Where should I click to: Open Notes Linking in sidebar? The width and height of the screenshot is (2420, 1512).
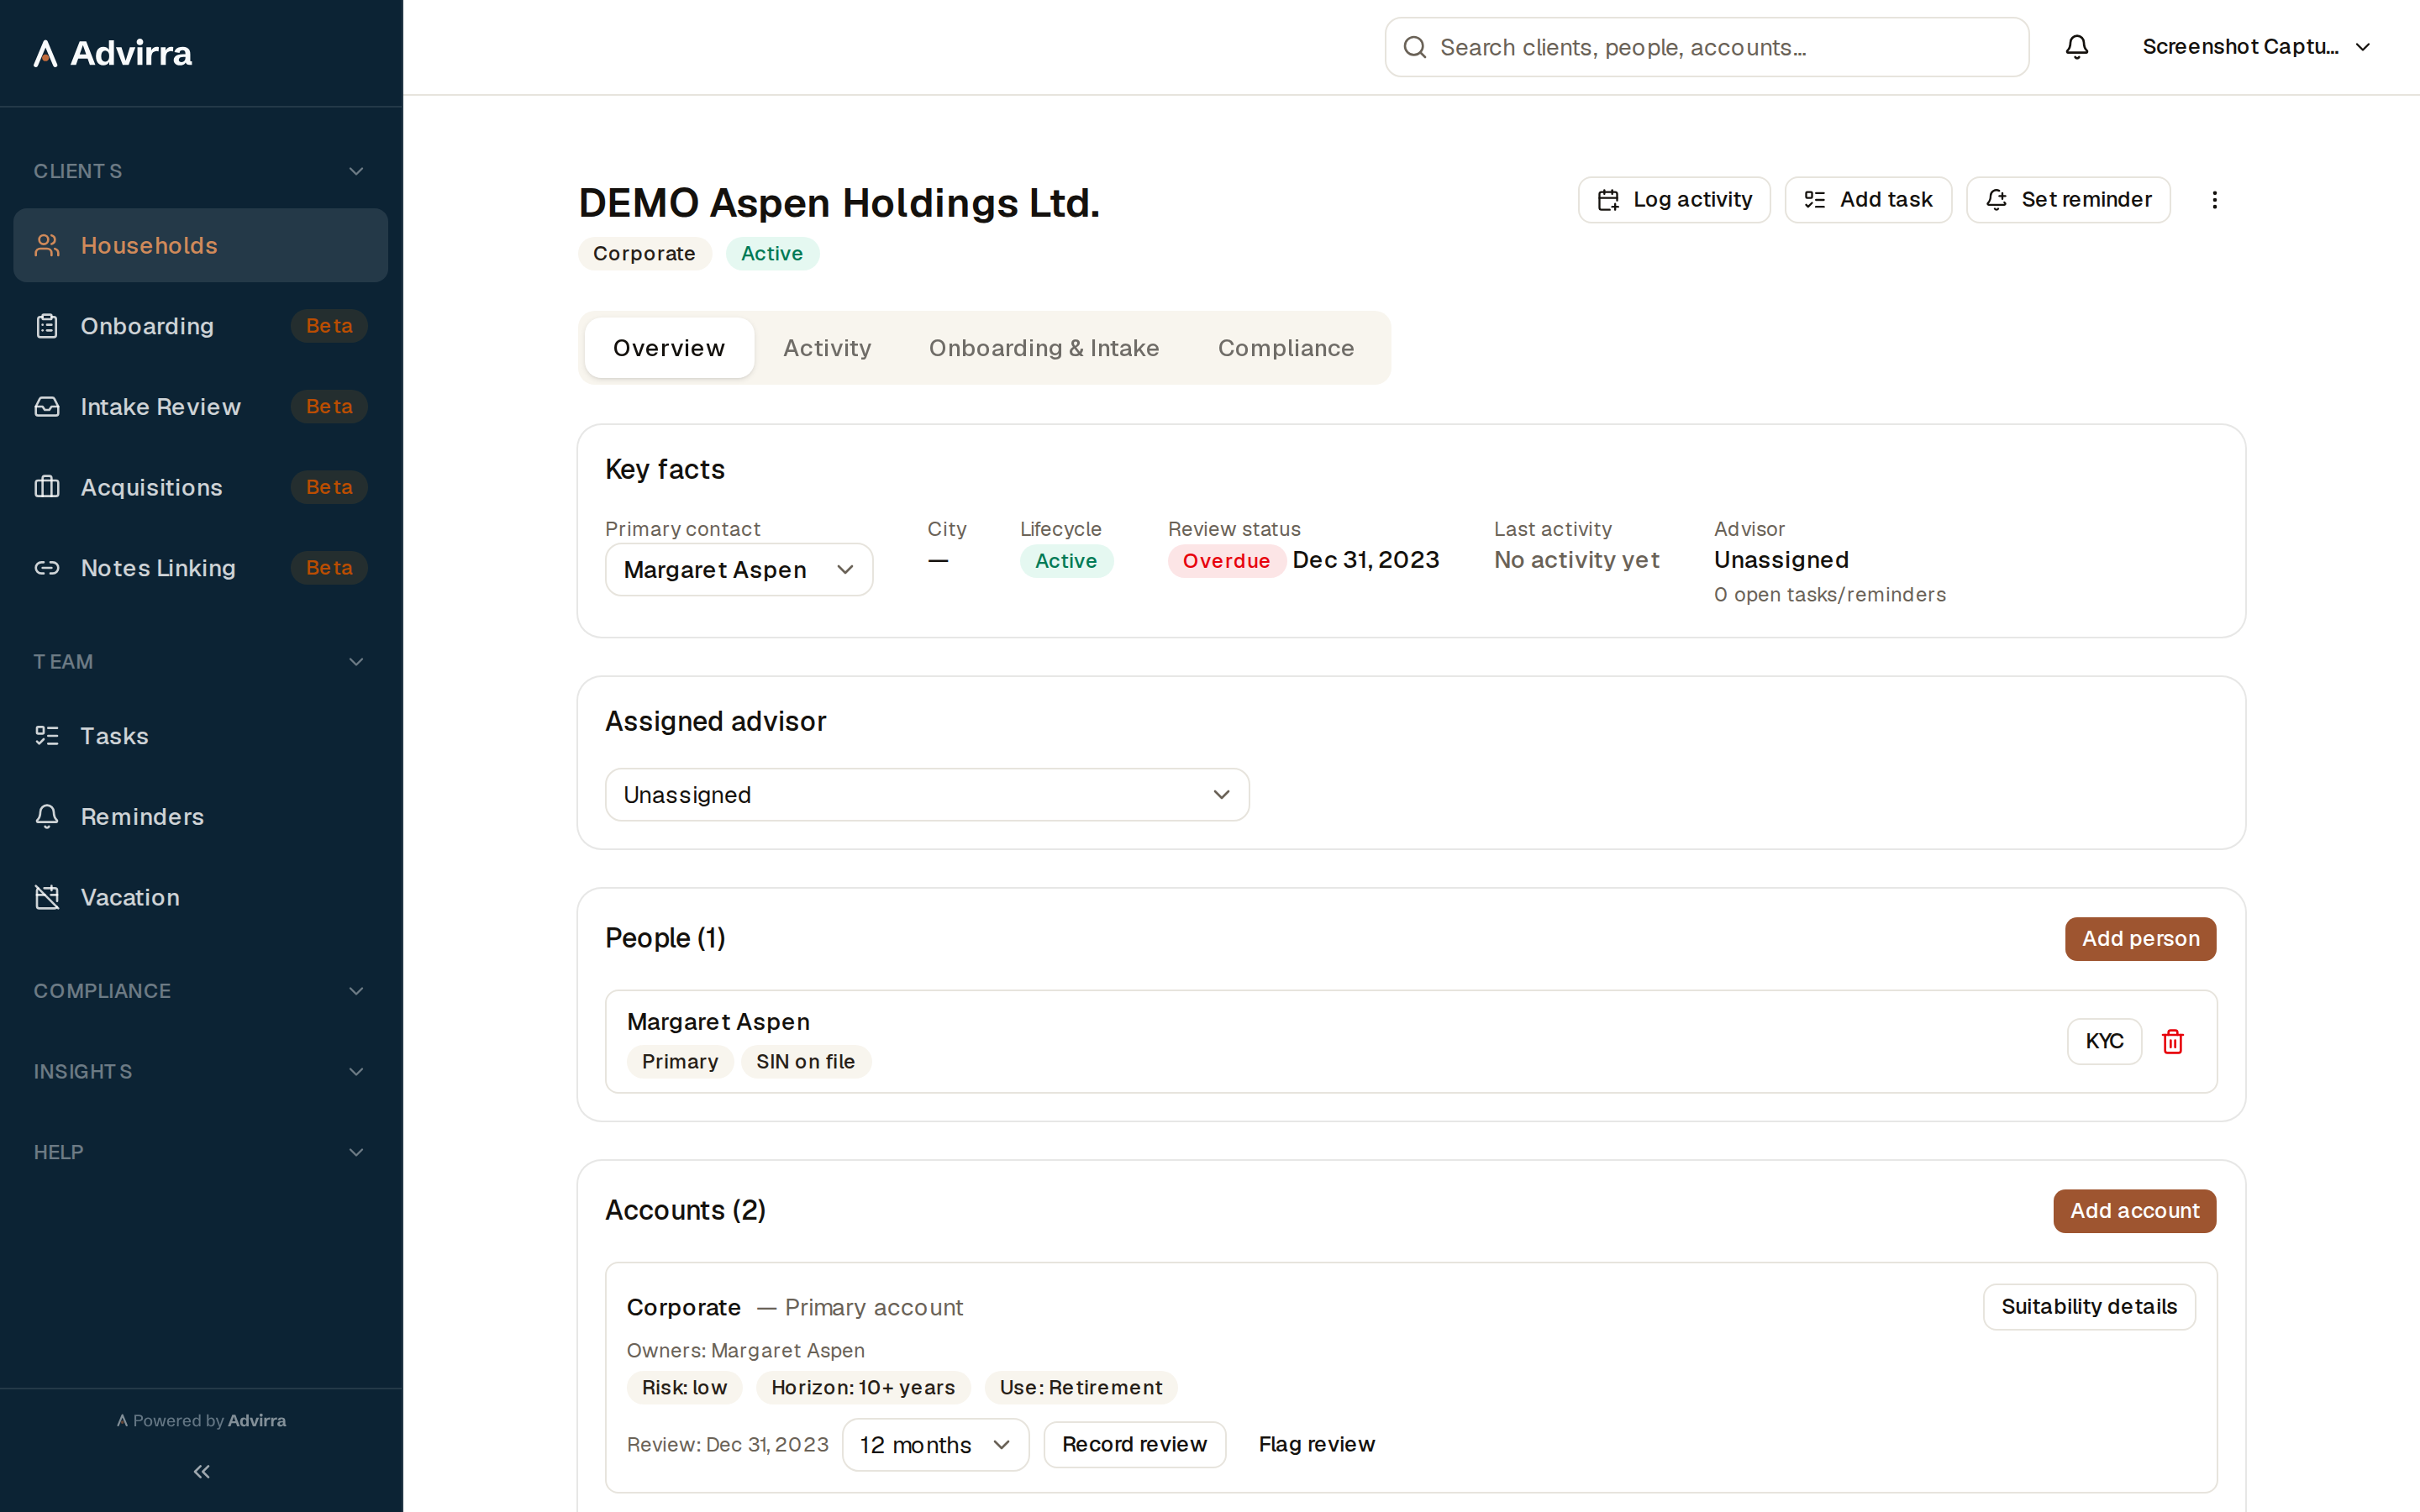(200, 568)
